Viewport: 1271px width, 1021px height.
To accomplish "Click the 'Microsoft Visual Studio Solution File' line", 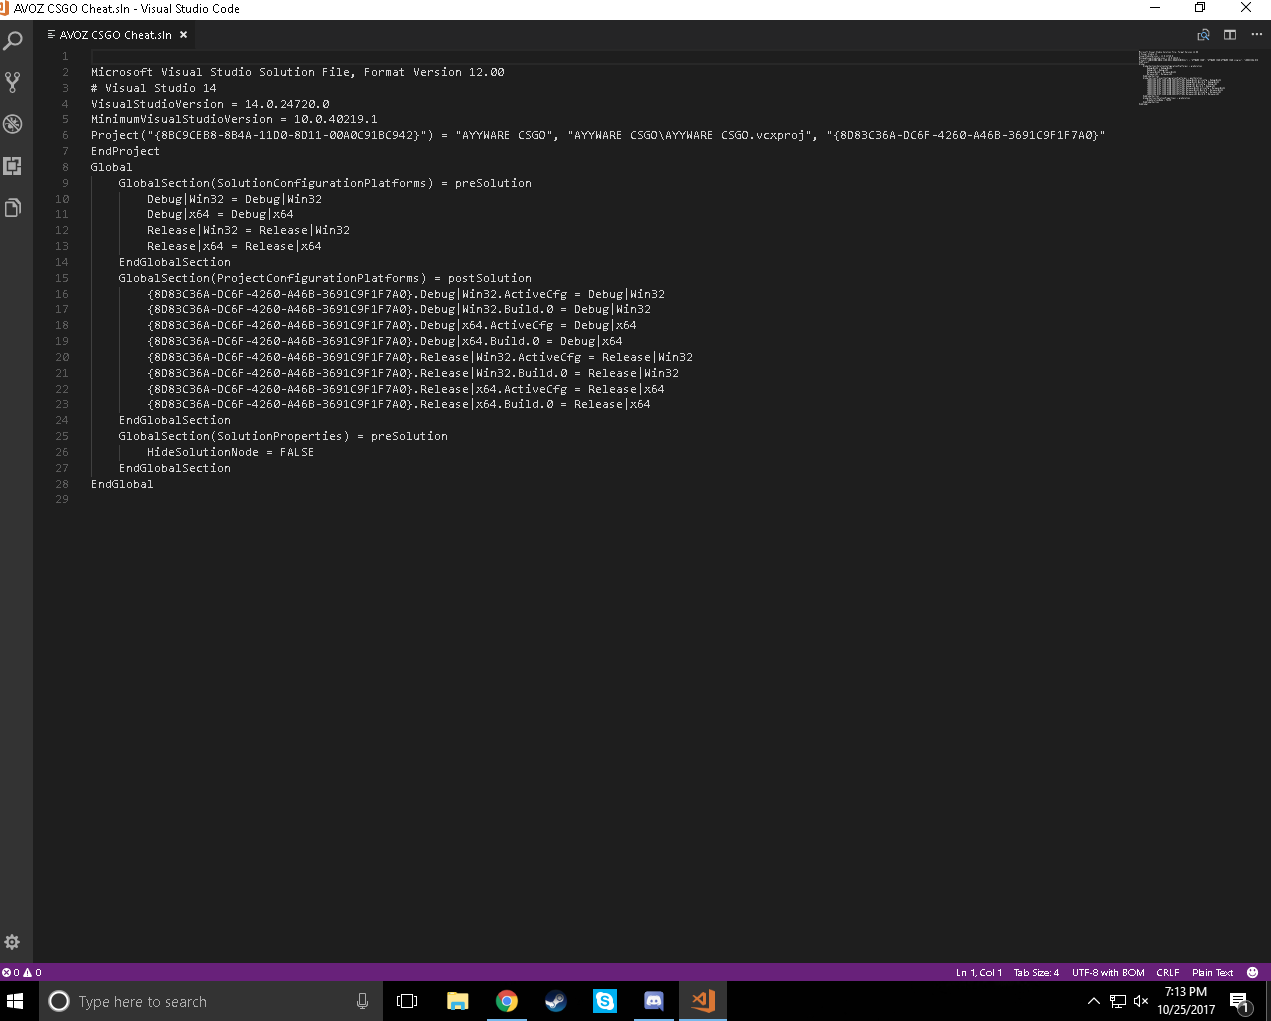I will (298, 72).
